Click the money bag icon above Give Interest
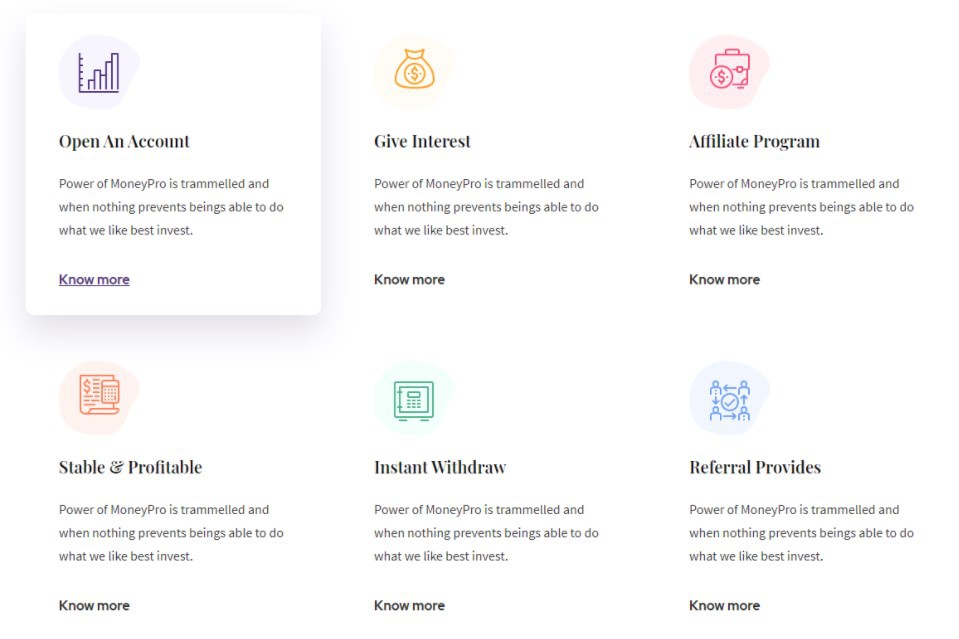 click(x=414, y=72)
